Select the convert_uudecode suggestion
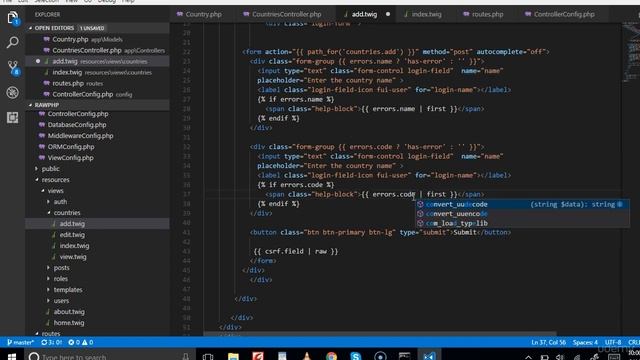 522,204
